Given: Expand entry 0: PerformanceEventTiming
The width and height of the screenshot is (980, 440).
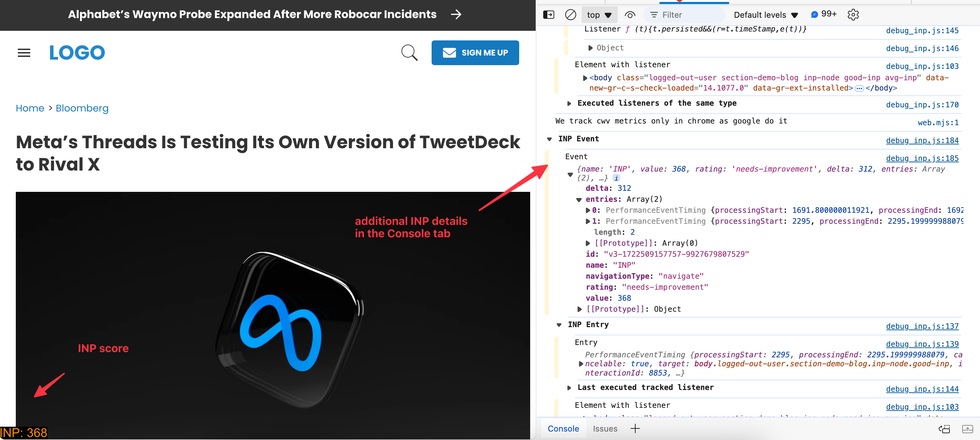Looking at the screenshot, I should [589, 211].
